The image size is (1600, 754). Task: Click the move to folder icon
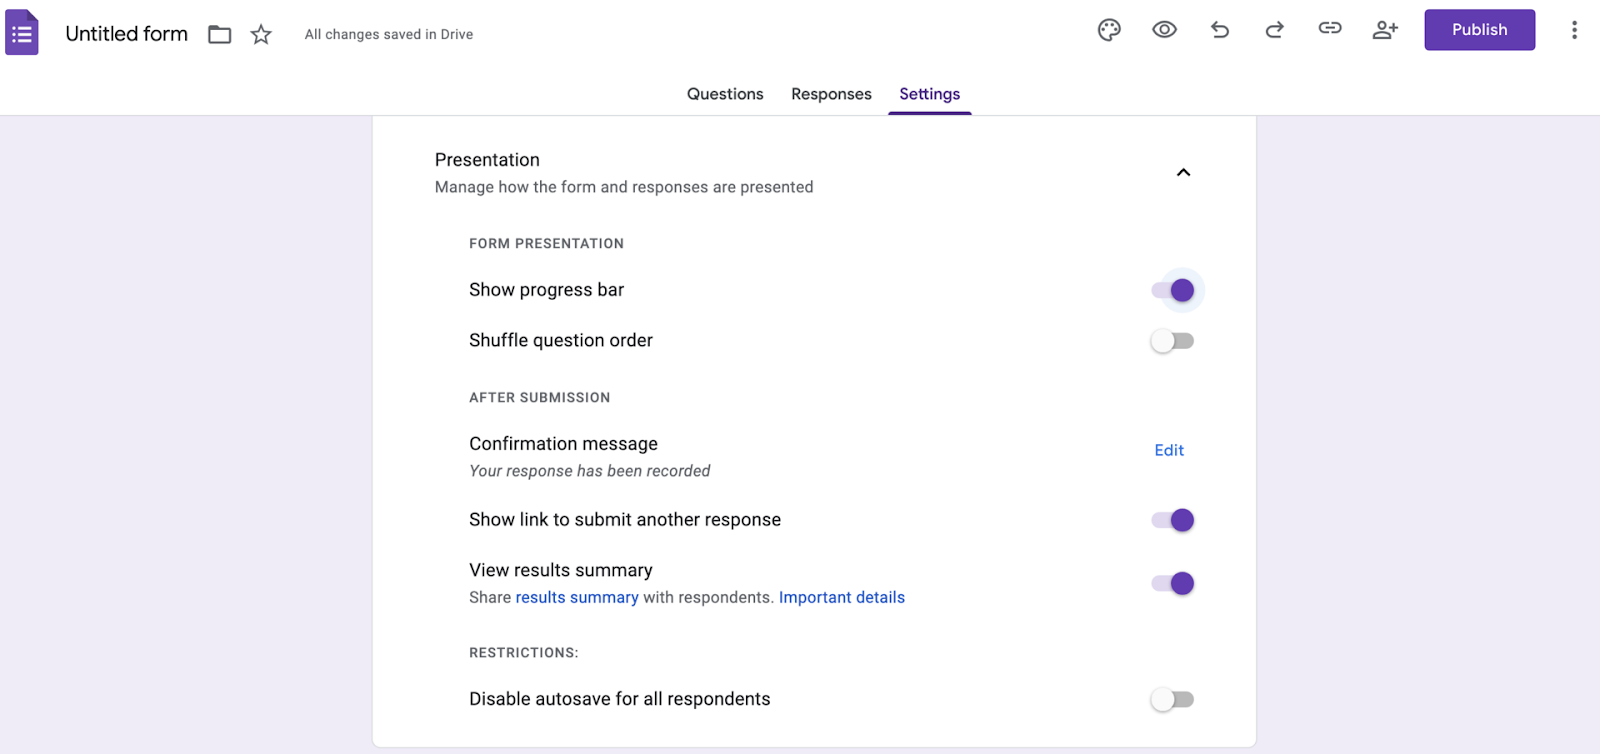220,35
